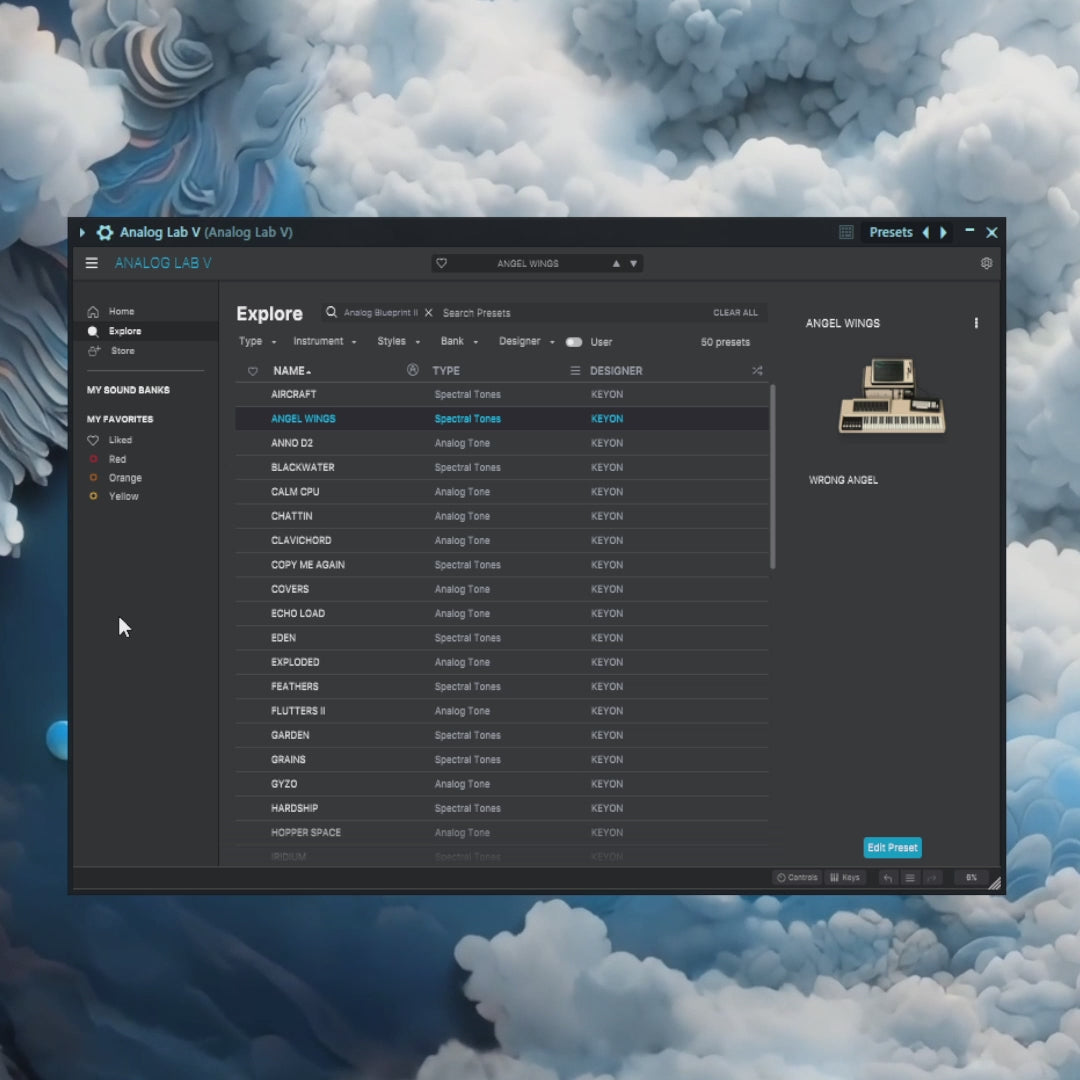1080x1080 pixels.
Task: Expand the Type filter dropdown
Action: [257, 342]
